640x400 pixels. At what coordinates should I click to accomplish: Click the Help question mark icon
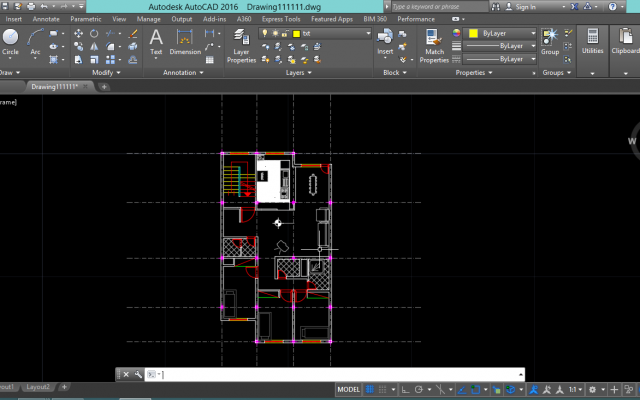[x=612, y=7]
